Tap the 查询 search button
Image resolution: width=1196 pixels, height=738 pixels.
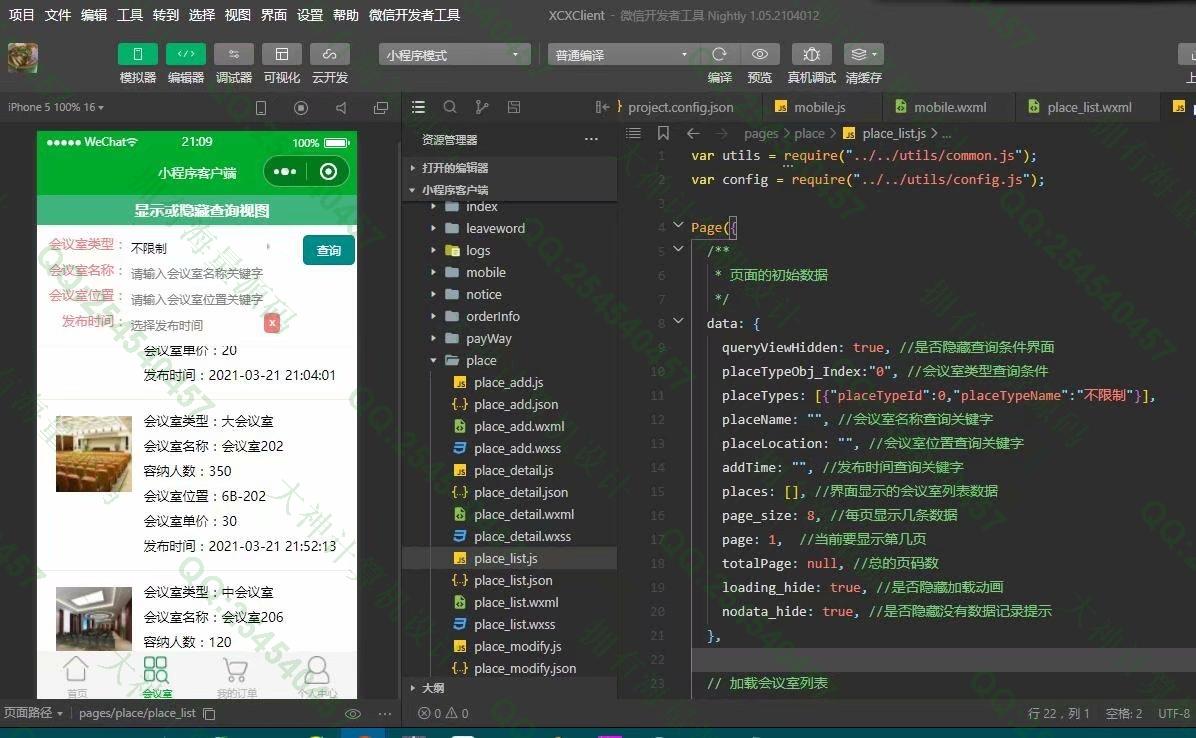[329, 250]
